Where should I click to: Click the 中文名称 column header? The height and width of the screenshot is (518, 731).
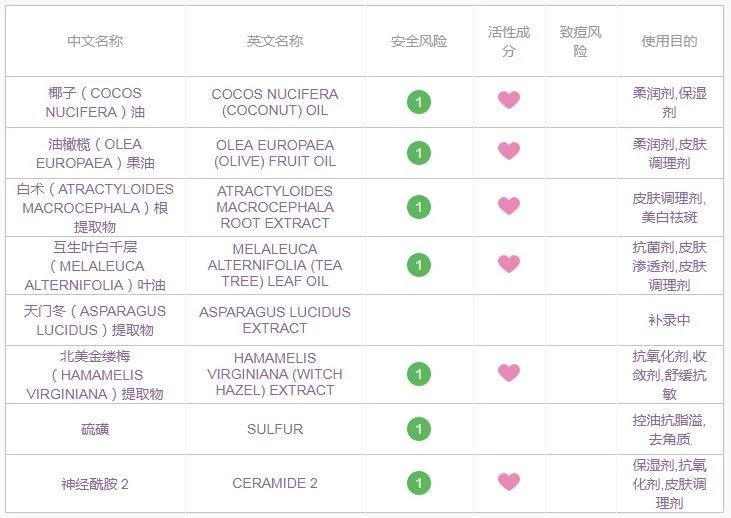pos(95,42)
